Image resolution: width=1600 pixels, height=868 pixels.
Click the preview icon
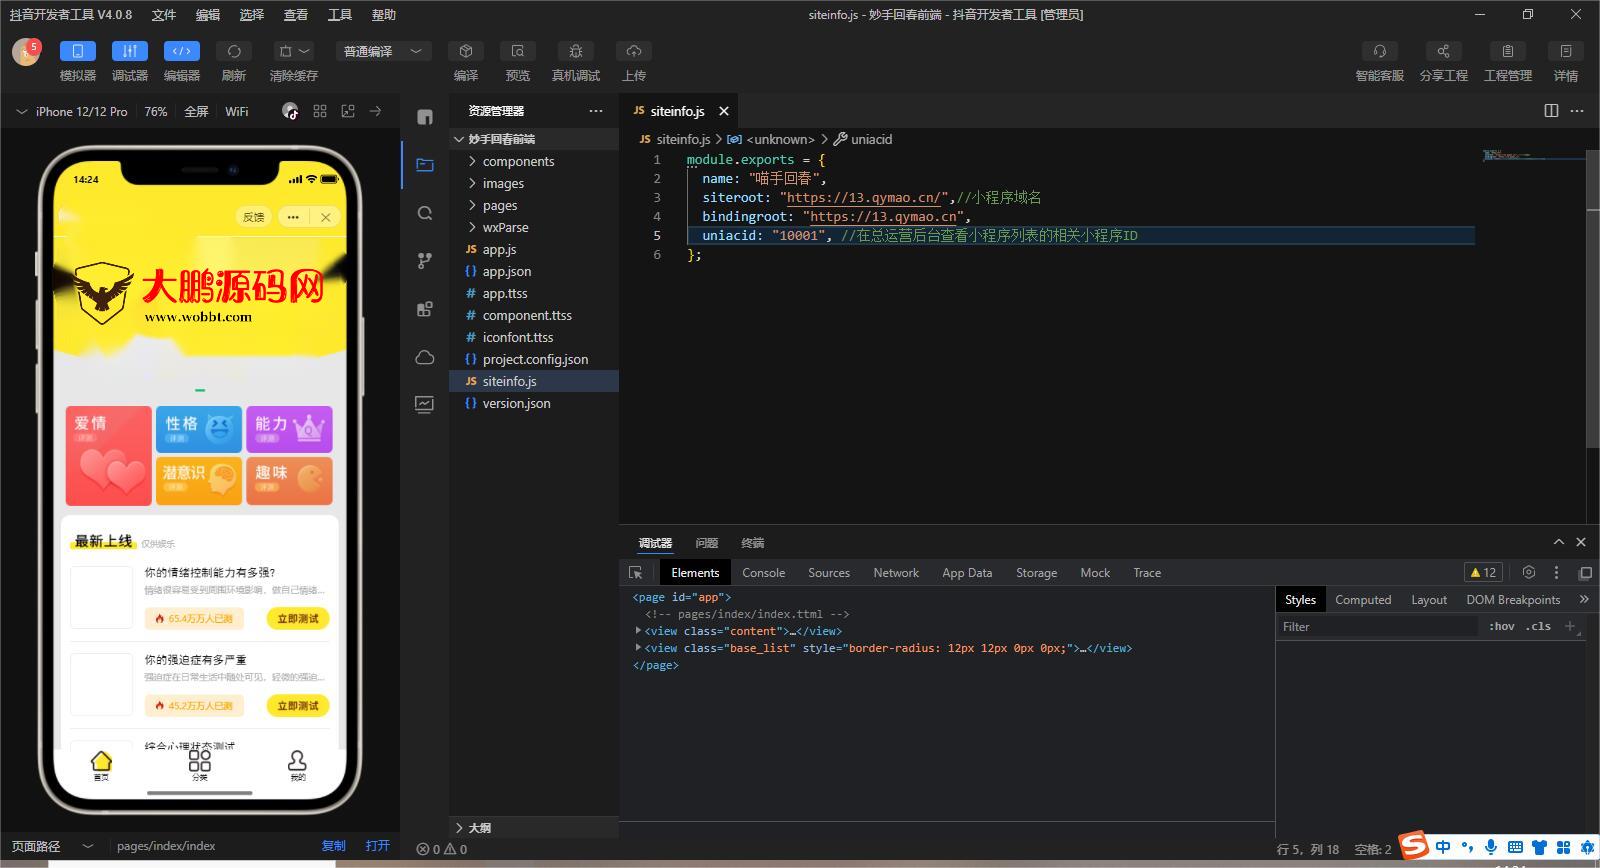518,51
